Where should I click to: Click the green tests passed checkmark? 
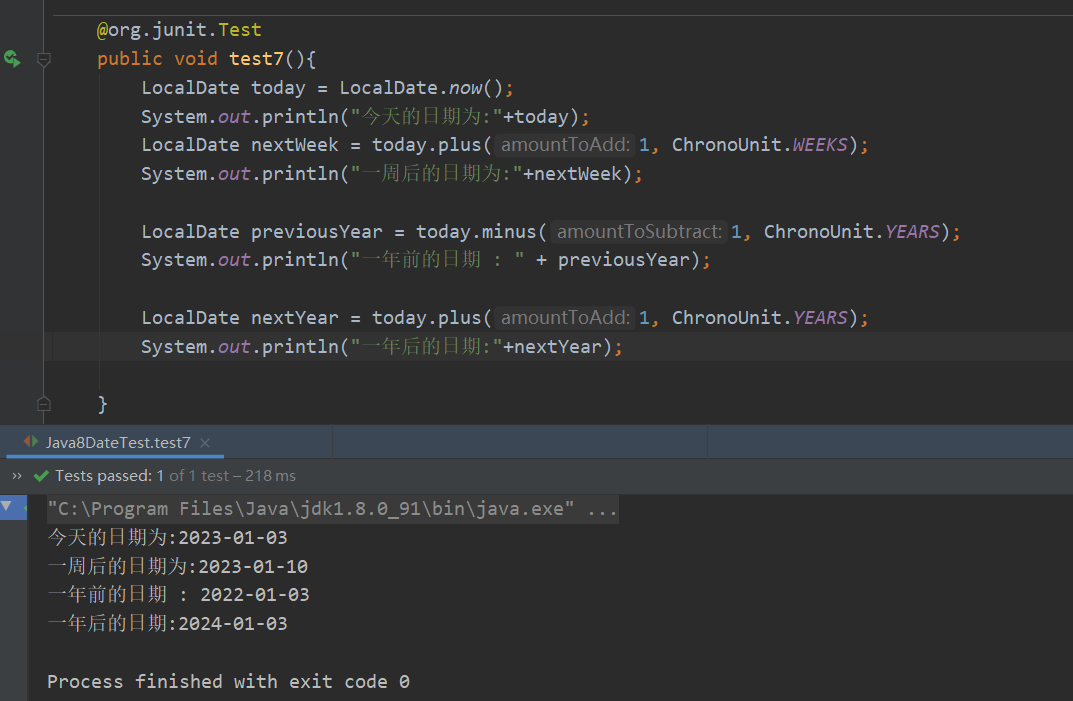coord(41,476)
